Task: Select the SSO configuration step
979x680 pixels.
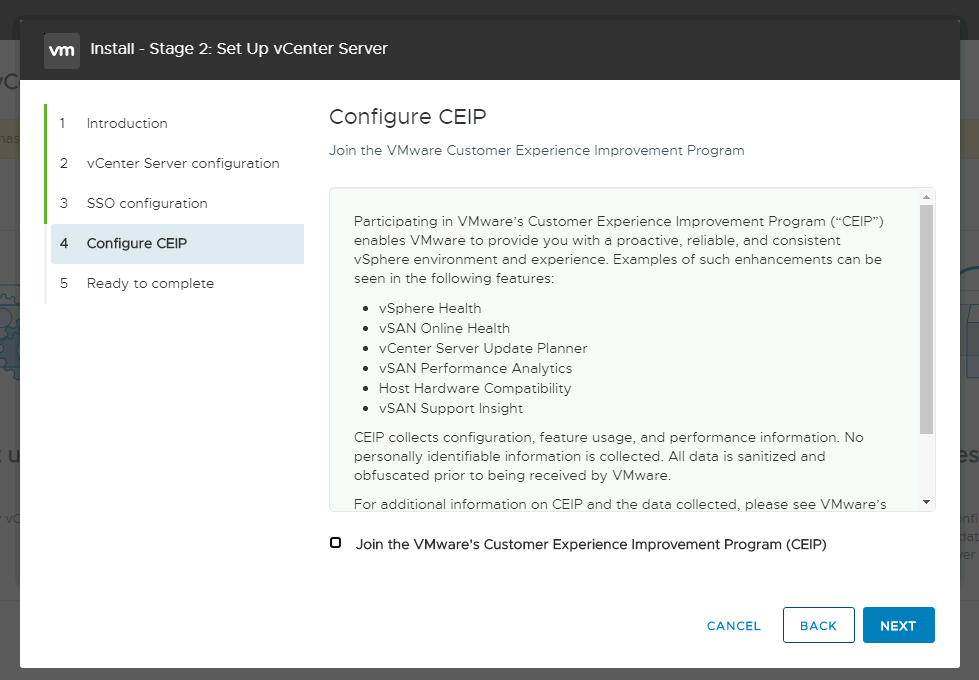Action: point(147,204)
